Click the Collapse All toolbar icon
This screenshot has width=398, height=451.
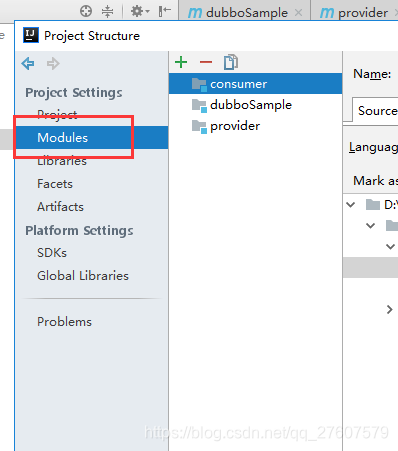click(107, 11)
